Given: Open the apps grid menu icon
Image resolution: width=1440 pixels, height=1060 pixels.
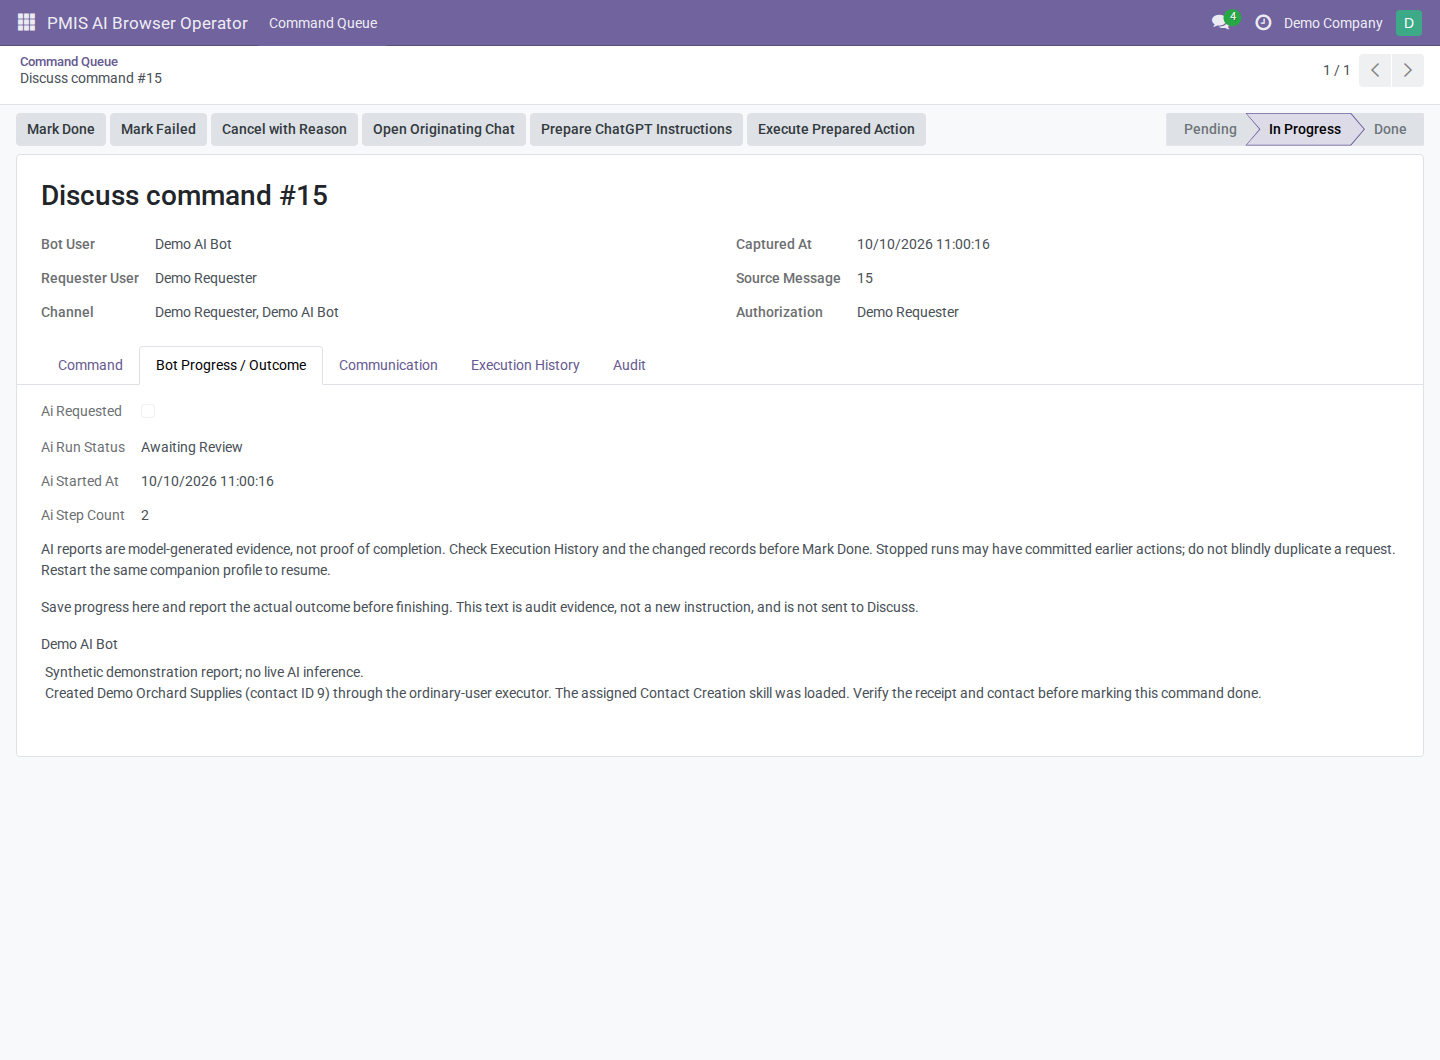Looking at the screenshot, I should (27, 22).
